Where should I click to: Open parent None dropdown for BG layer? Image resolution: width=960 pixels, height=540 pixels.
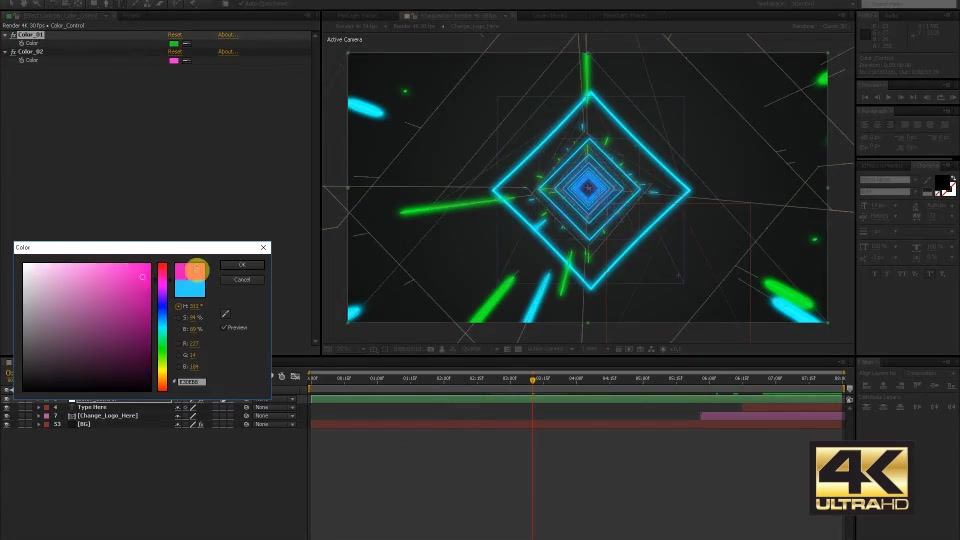coord(274,424)
